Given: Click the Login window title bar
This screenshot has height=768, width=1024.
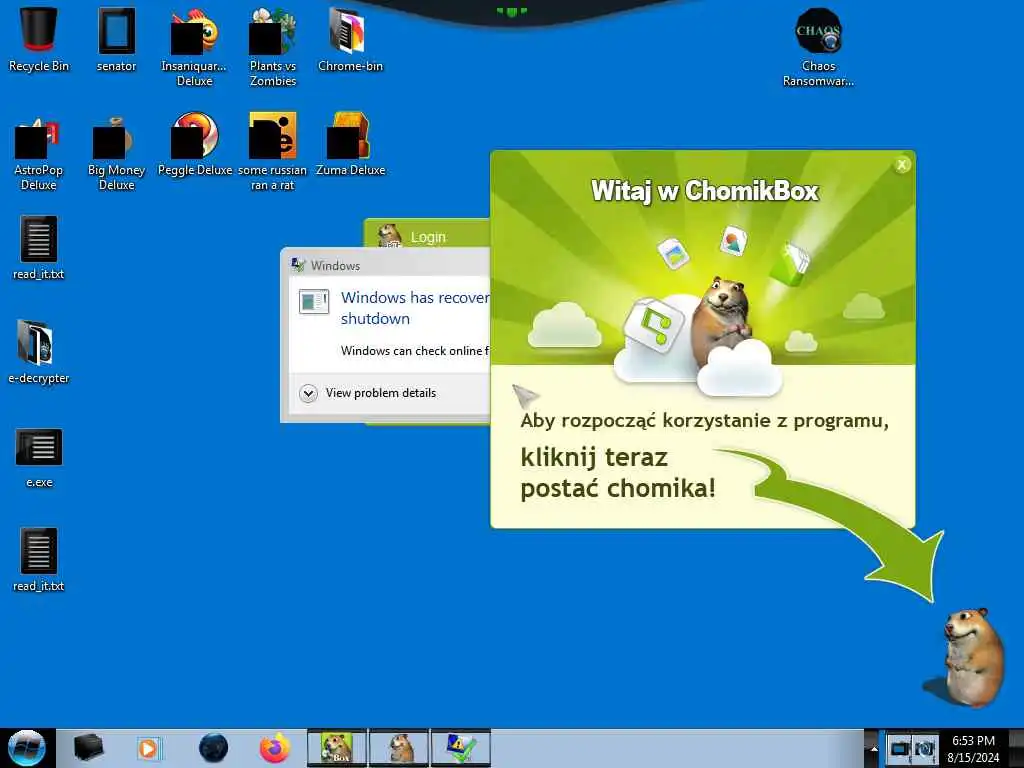Looking at the screenshot, I should 427,233.
